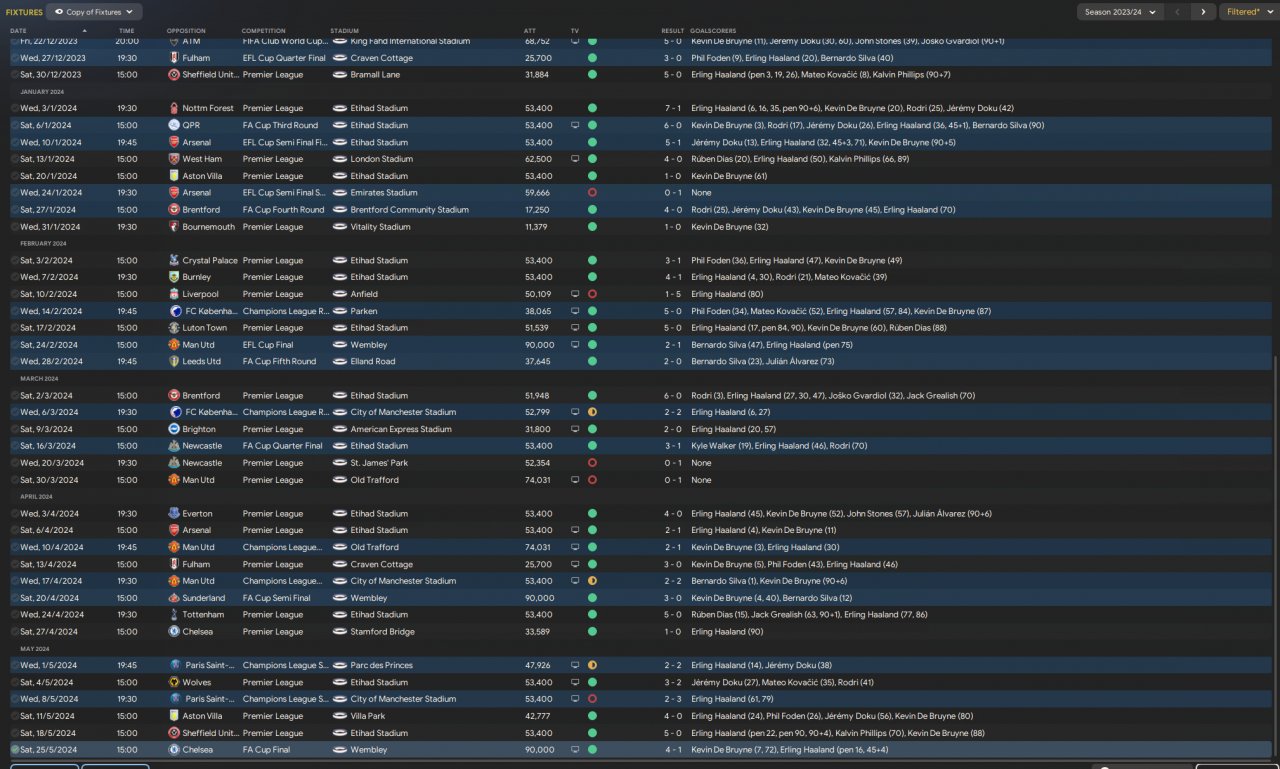
Task: Click the stadium icon beside Anfield
Action: [x=340, y=294]
